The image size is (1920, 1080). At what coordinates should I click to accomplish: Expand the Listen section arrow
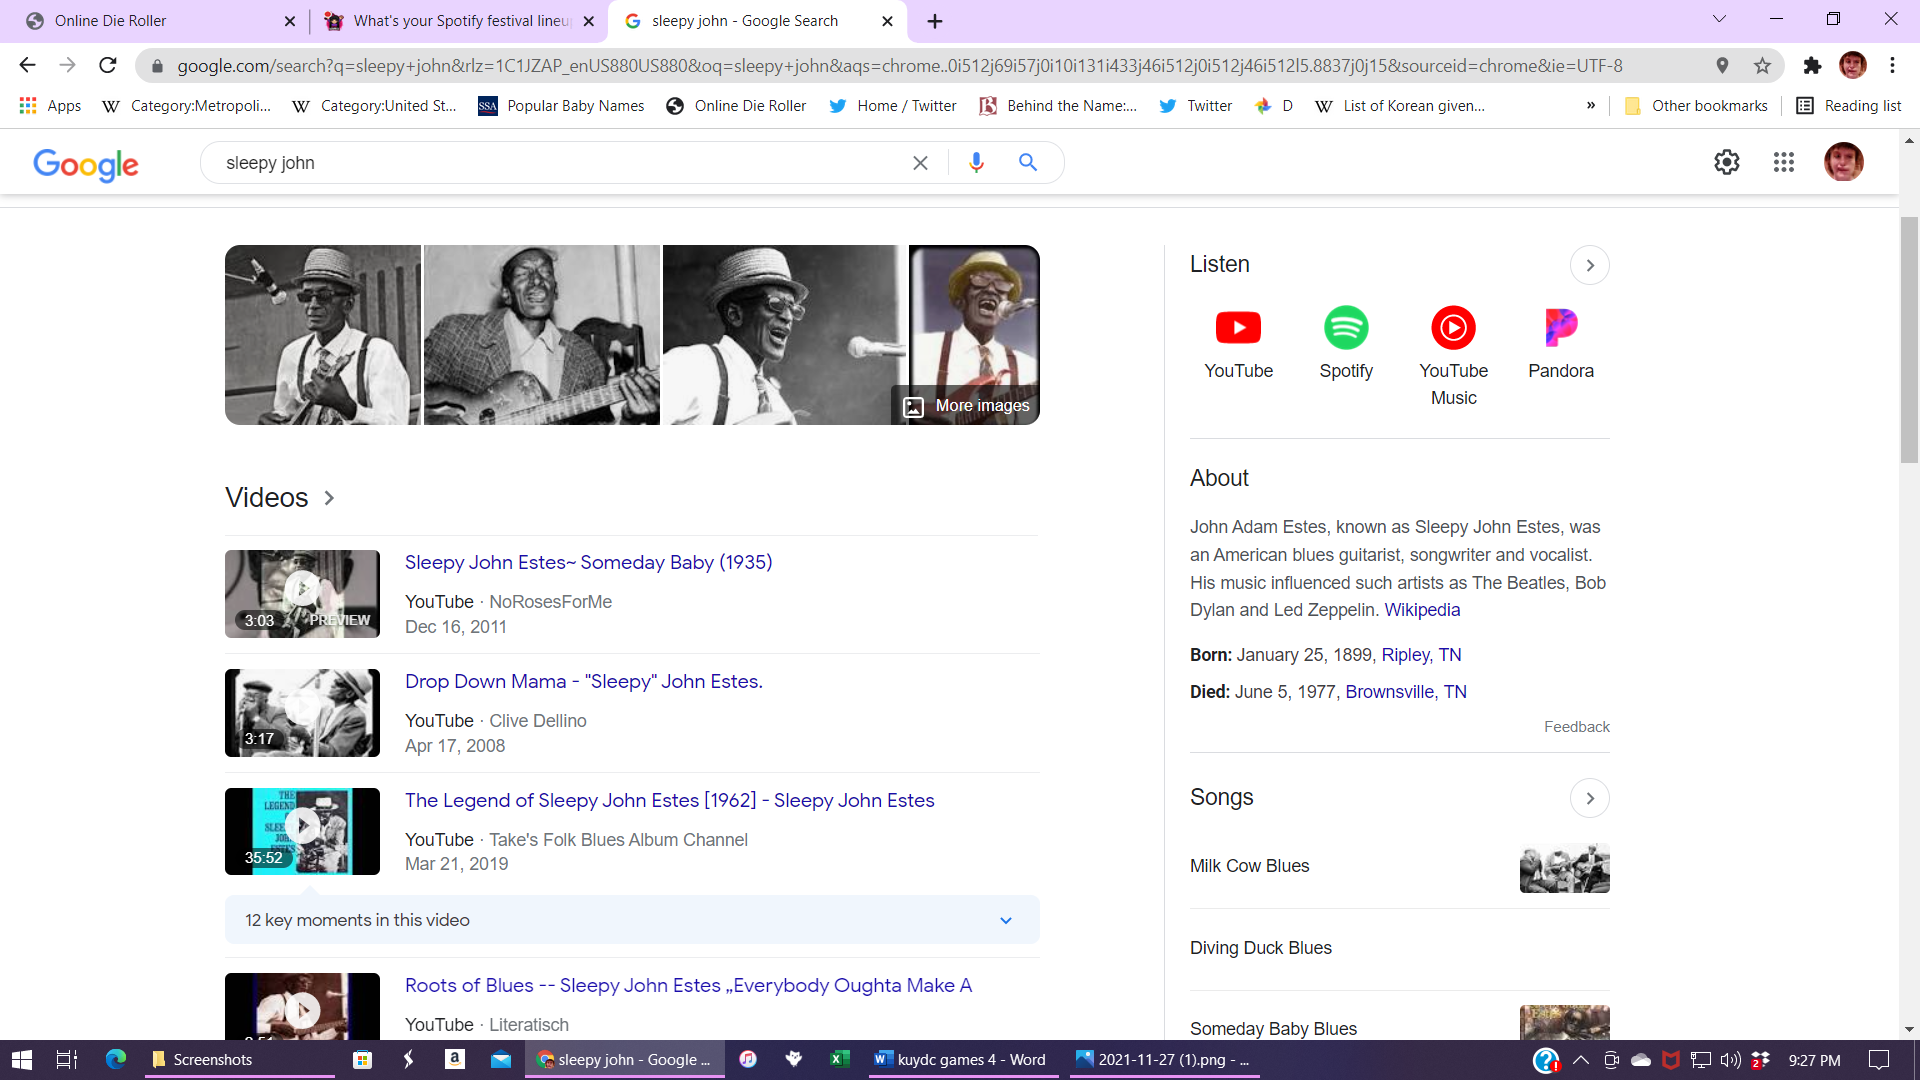click(x=1589, y=265)
